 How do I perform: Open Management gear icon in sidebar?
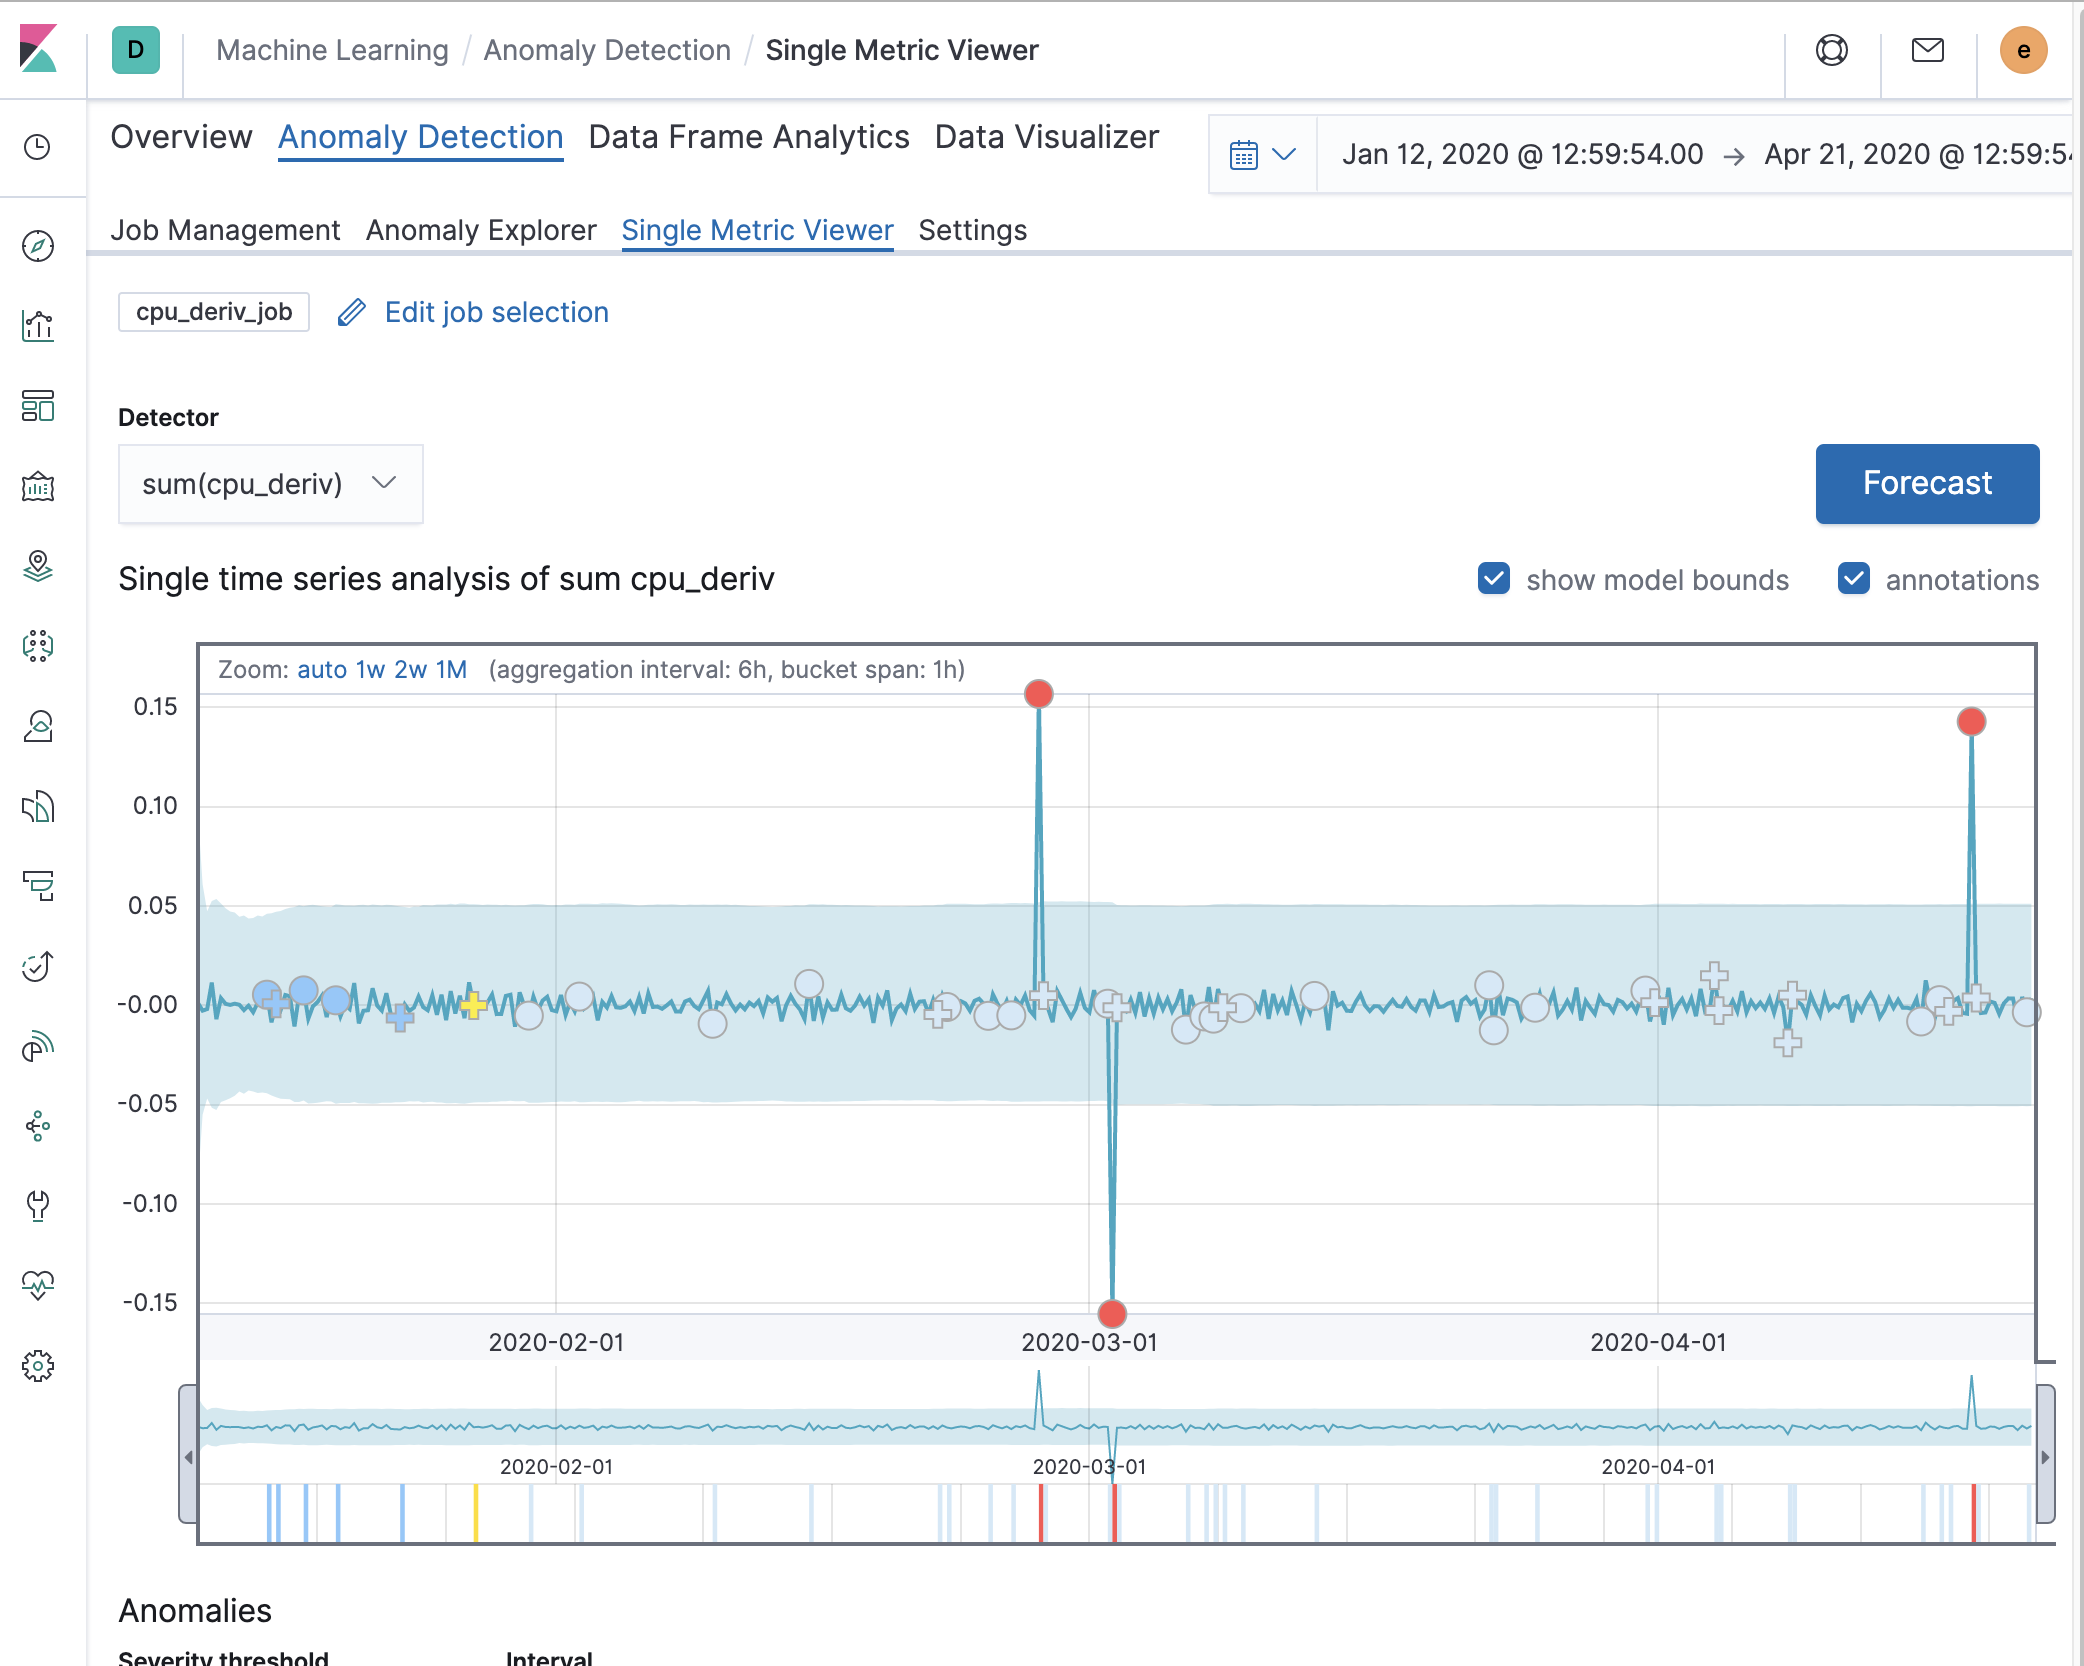(38, 1365)
